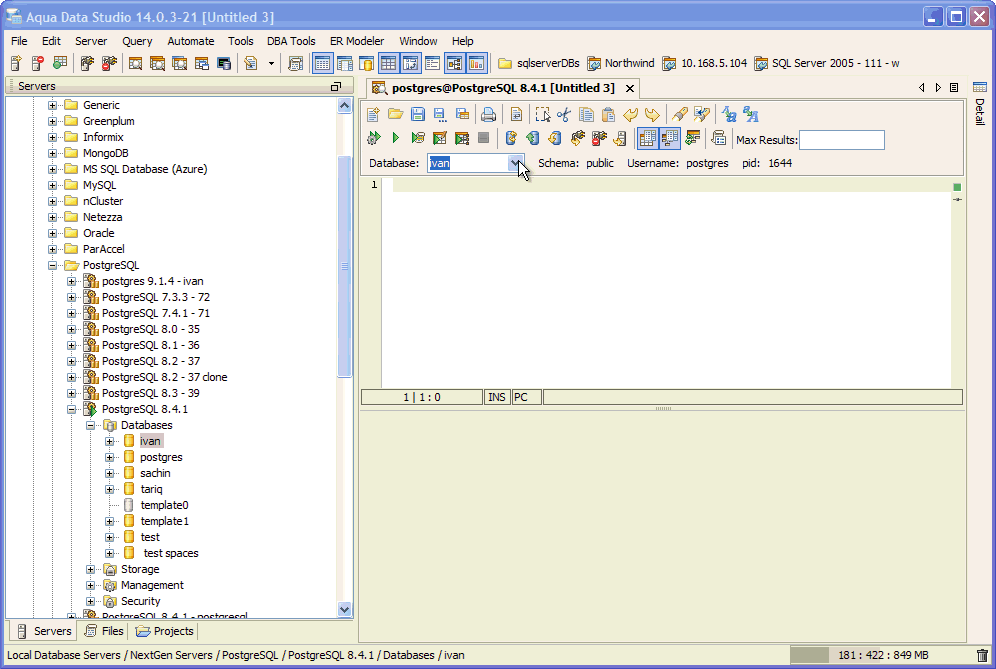Click into the Max Results field
Screen dimensions: 996x669
842,140
